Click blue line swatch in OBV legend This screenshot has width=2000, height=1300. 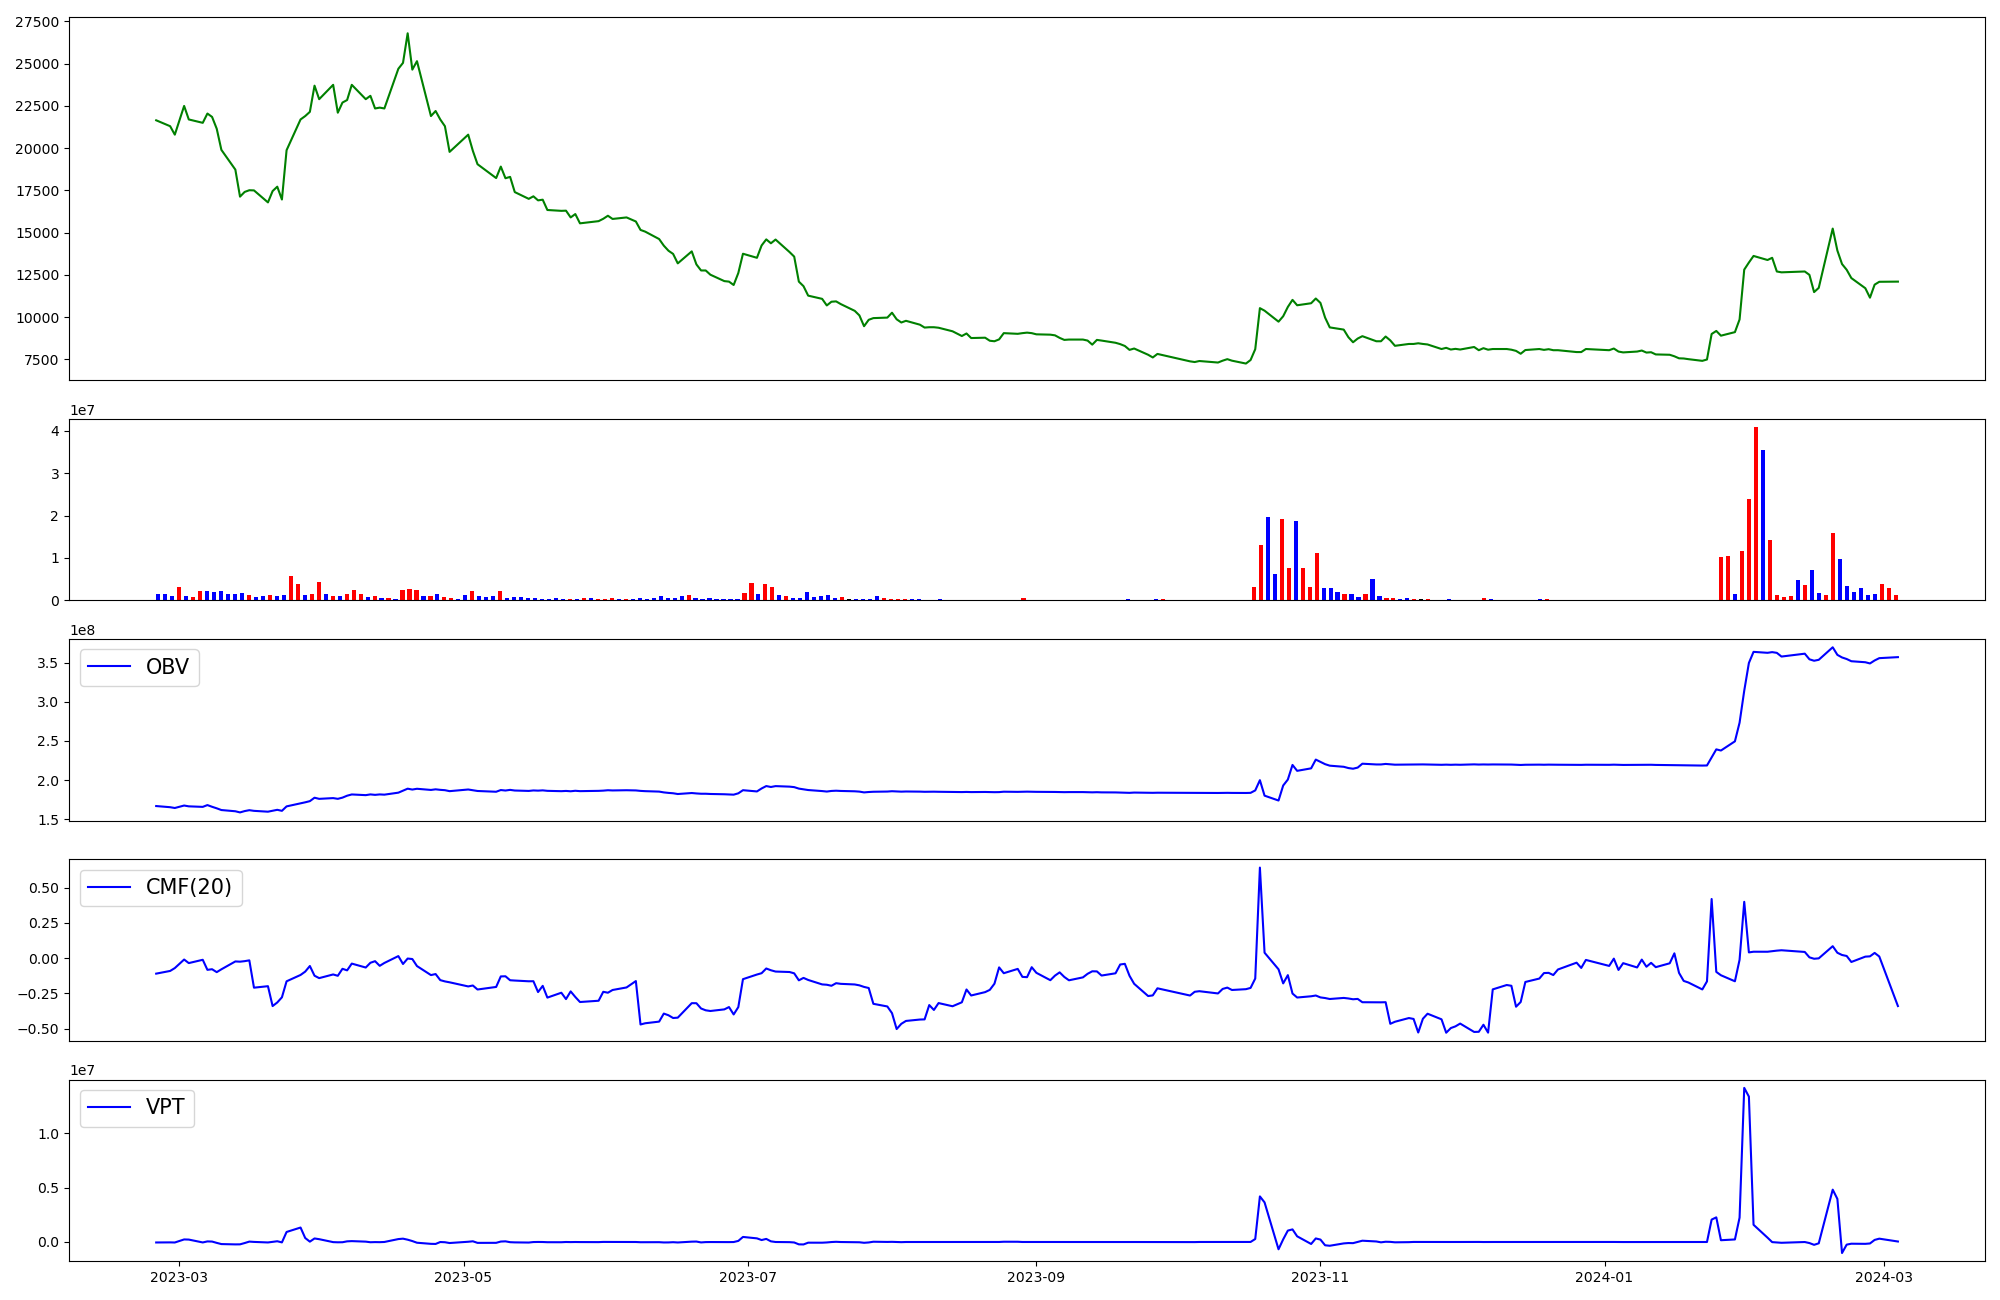pyautogui.click(x=110, y=667)
